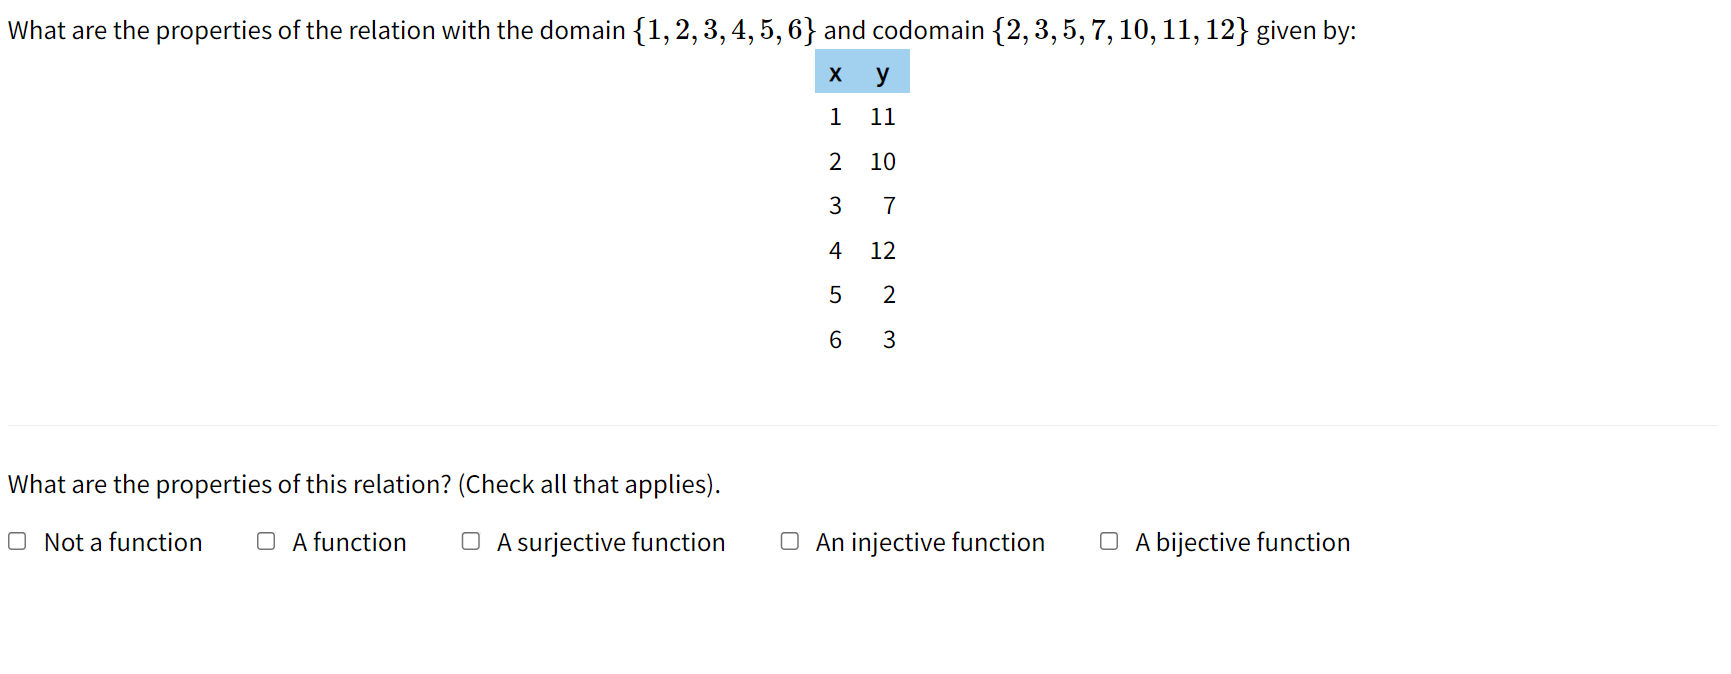The width and height of the screenshot is (1731, 674).
Task: Select the table row pairing 4 with 12
Action: (x=860, y=250)
